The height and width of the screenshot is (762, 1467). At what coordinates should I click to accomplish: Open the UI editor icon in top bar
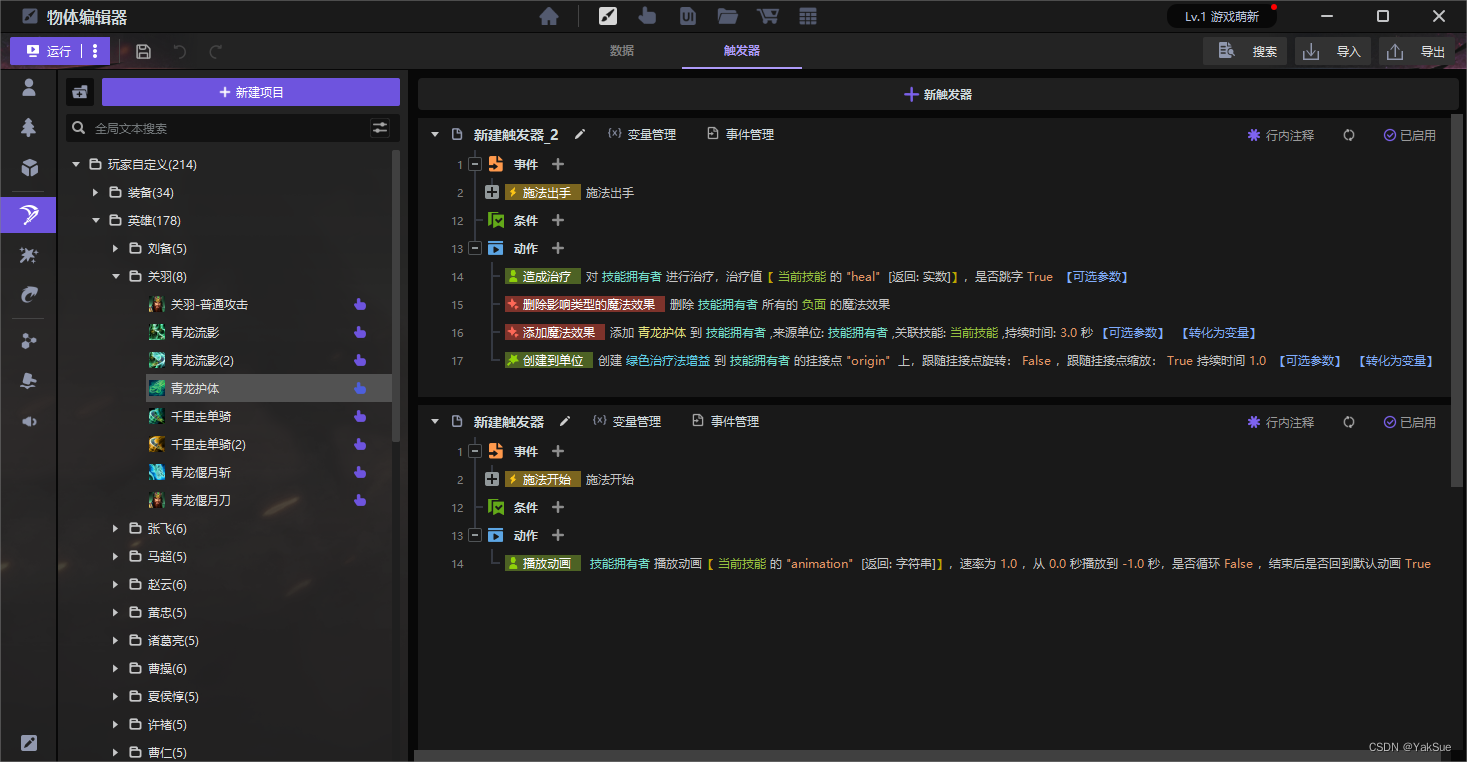[688, 16]
